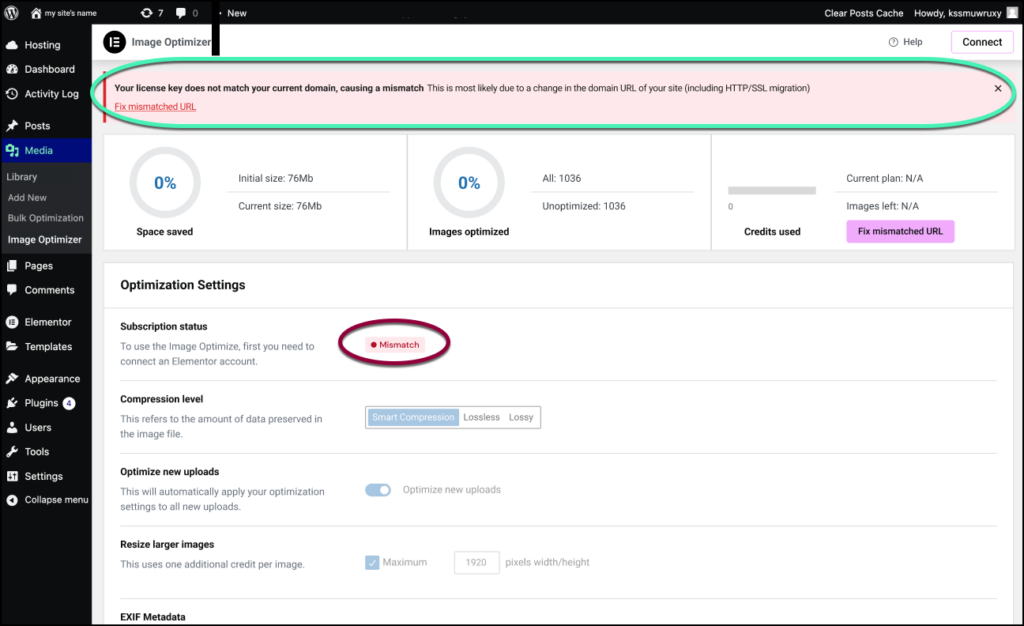Open the Bulk Optimization submenu item
The width and height of the screenshot is (1024, 626).
pyautogui.click(x=45, y=218)
